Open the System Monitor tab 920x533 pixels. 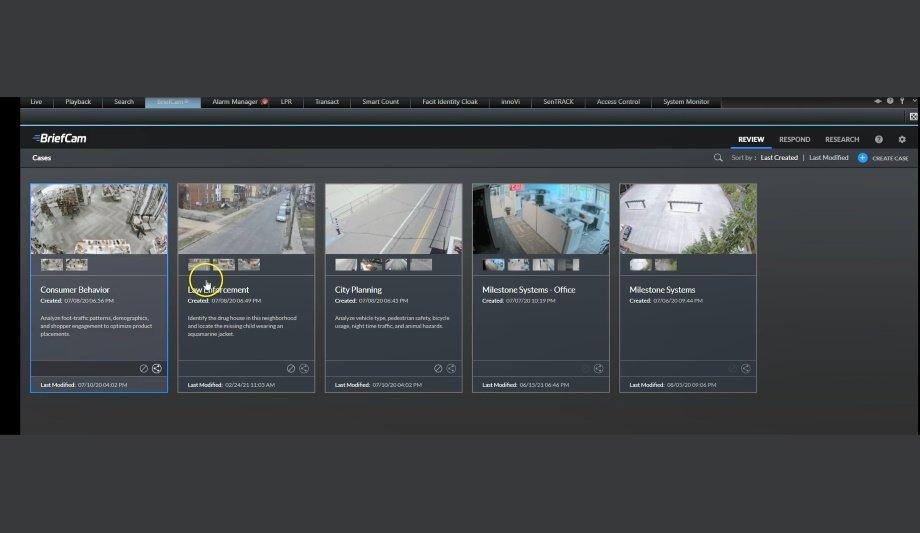point(686,102)
